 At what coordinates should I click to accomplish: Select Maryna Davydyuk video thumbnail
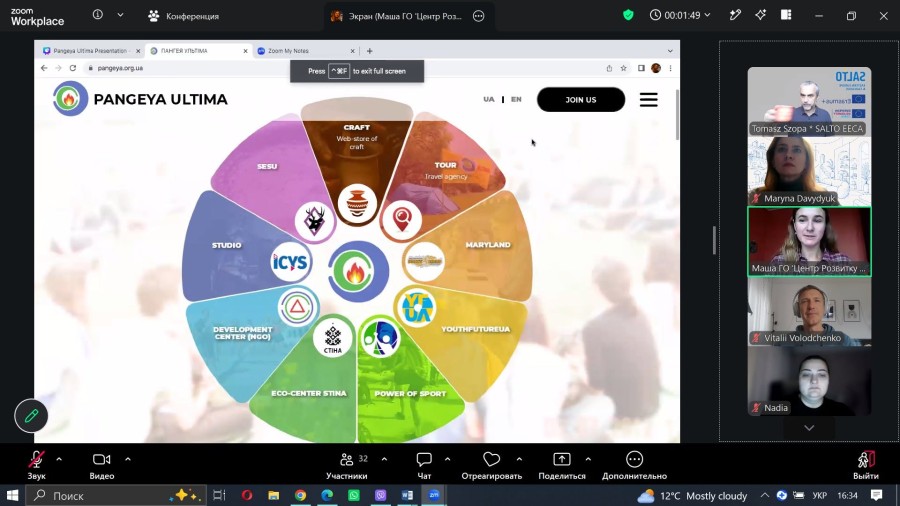[x=809, y=171]
